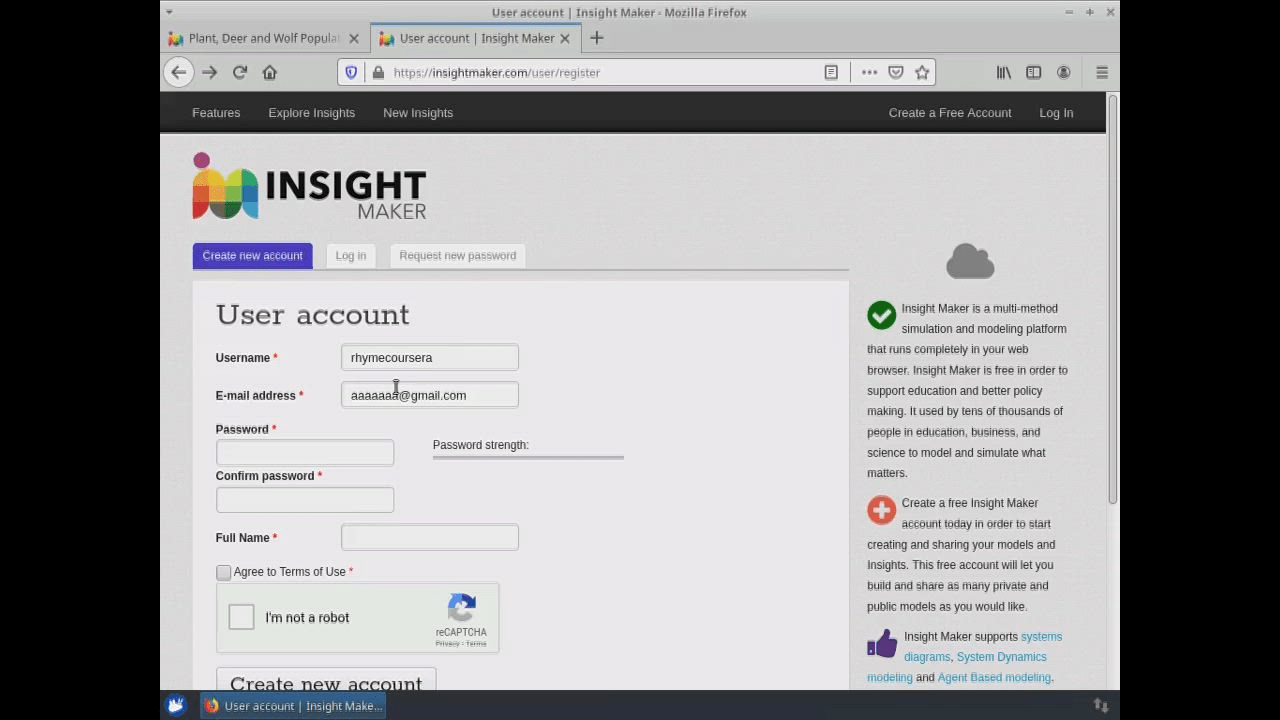Toggle reader view in the address bar
The height and width of the screenshot is (720, 1280).
pyautogui.click(x=831, y=72)
